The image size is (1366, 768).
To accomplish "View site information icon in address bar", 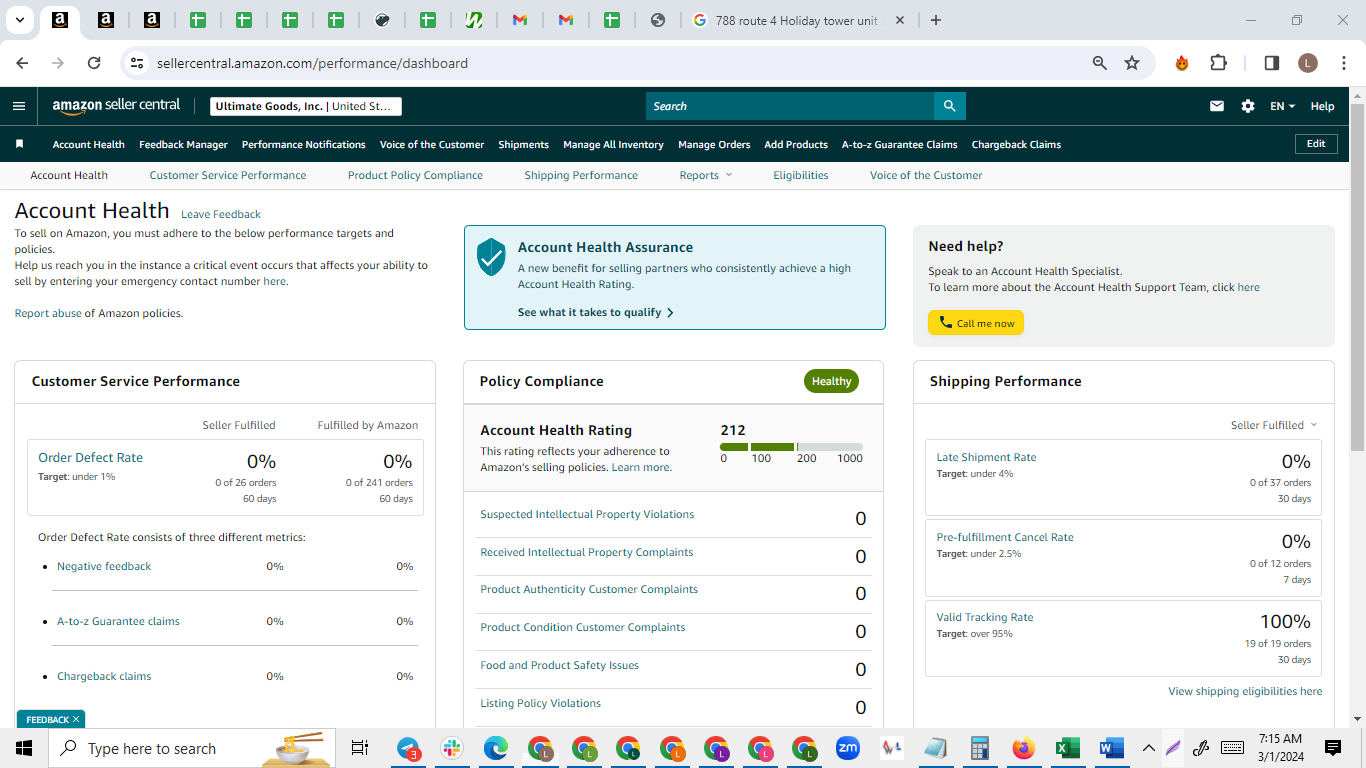I will point(138,63).
